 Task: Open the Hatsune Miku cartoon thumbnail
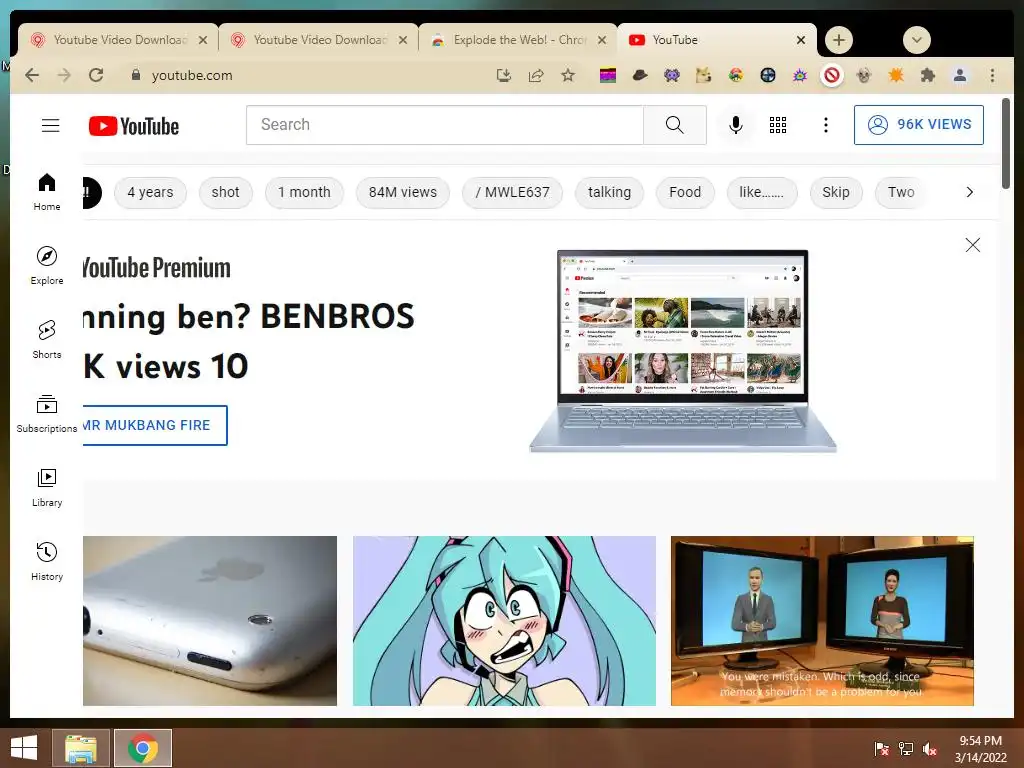504,620
